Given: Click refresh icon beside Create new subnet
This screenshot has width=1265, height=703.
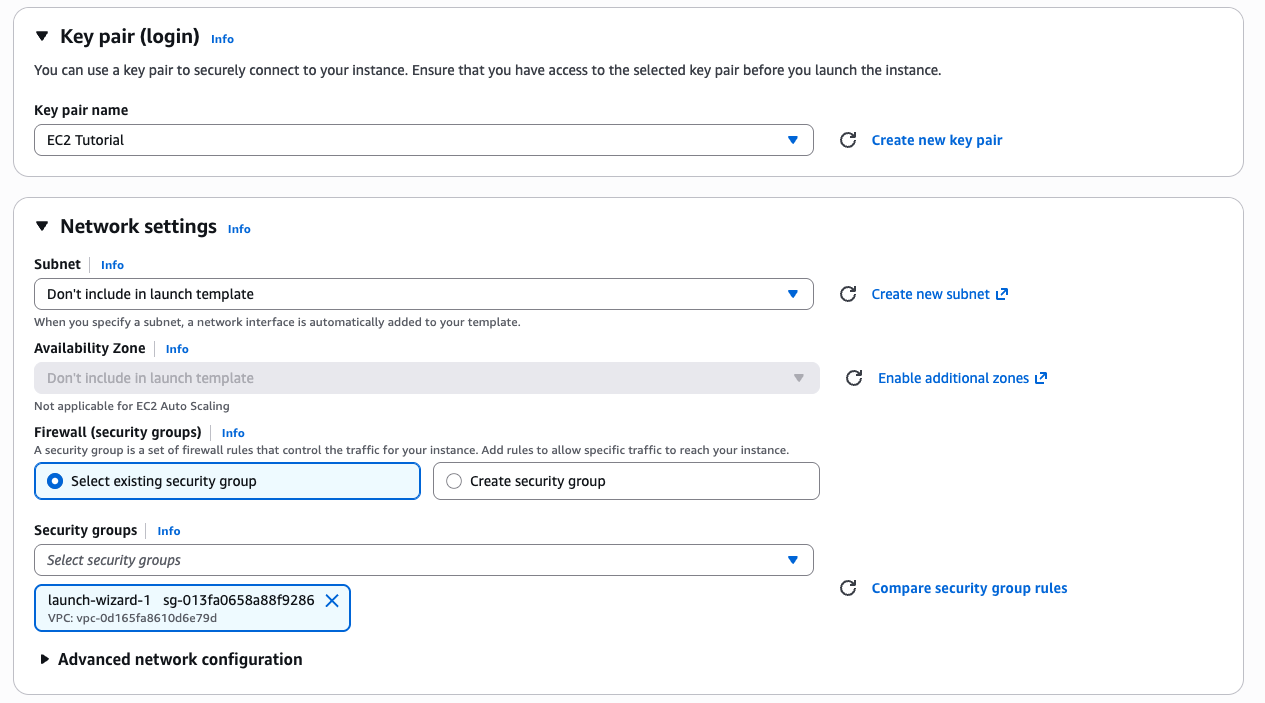Looking at the screenshot, I should click(x=848, y=294).
